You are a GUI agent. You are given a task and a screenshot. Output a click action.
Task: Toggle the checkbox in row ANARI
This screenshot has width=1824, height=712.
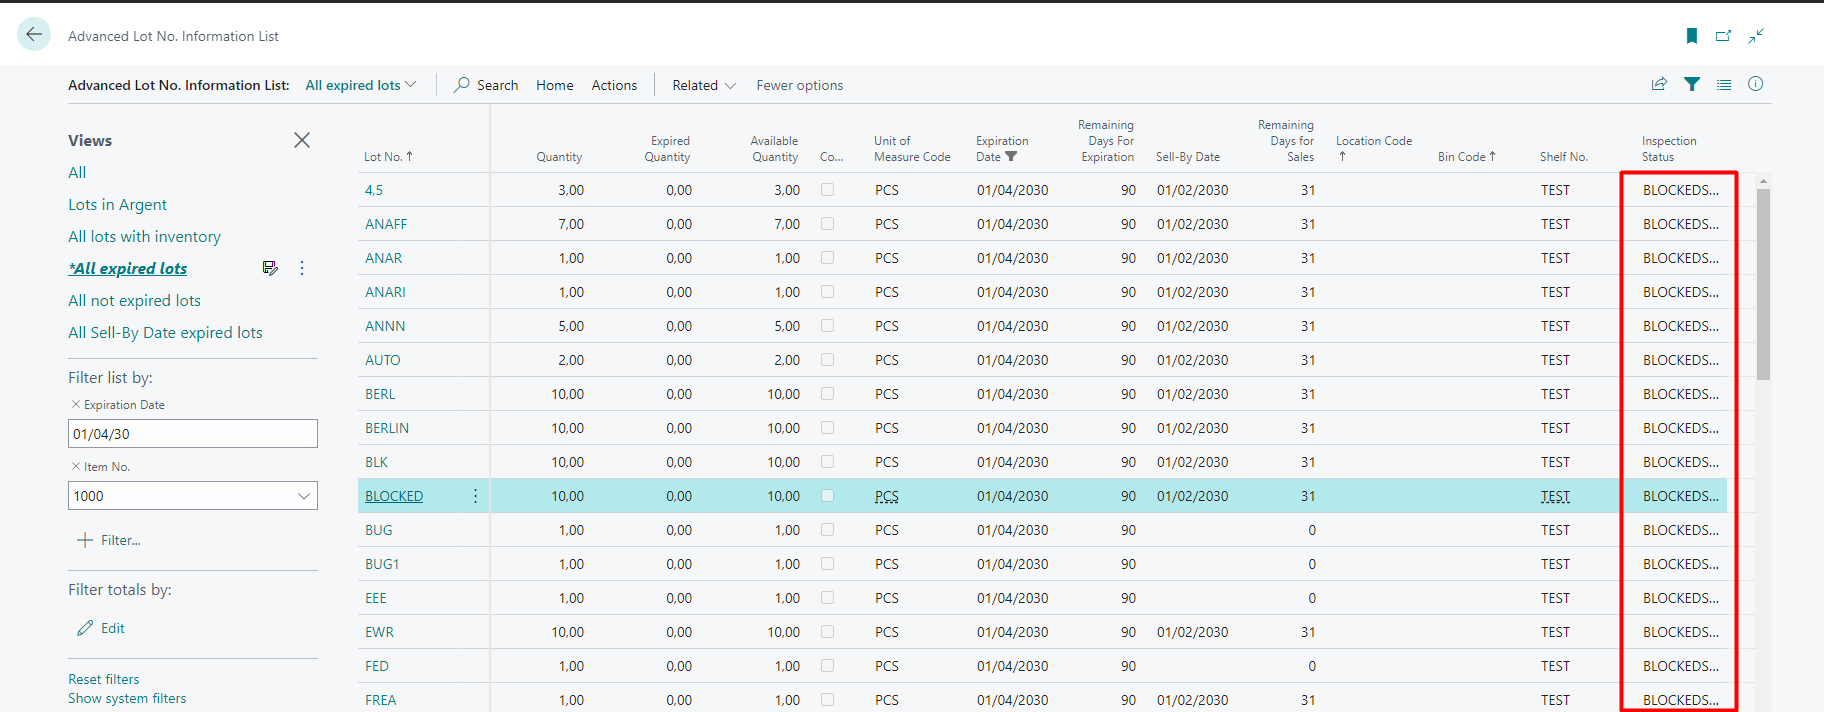[827, 291]
